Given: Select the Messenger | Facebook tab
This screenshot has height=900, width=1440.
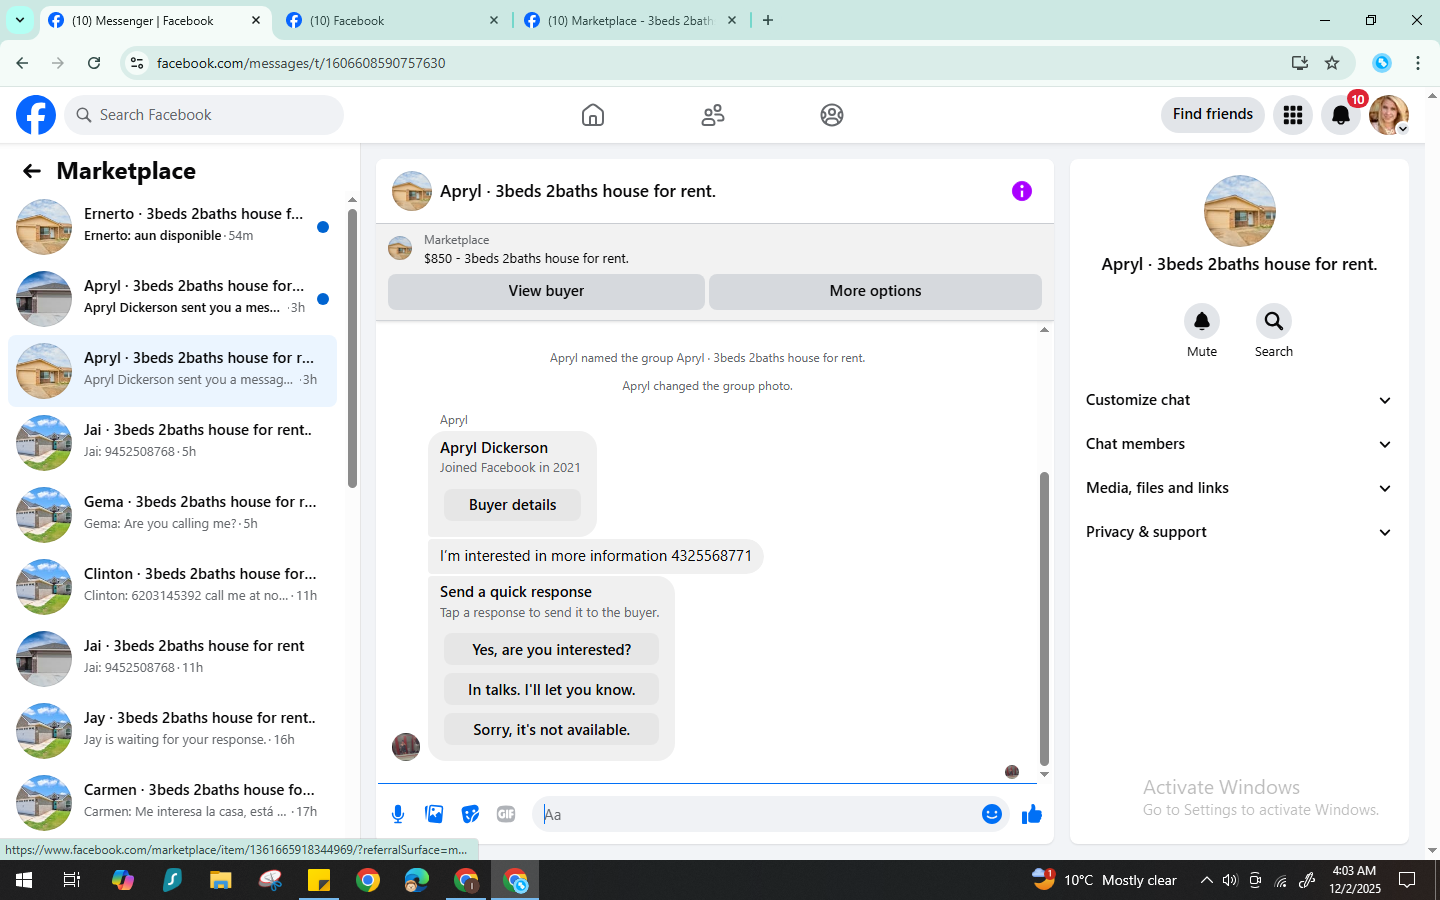Looking at the screenshot, I should (x=155, y=20).
